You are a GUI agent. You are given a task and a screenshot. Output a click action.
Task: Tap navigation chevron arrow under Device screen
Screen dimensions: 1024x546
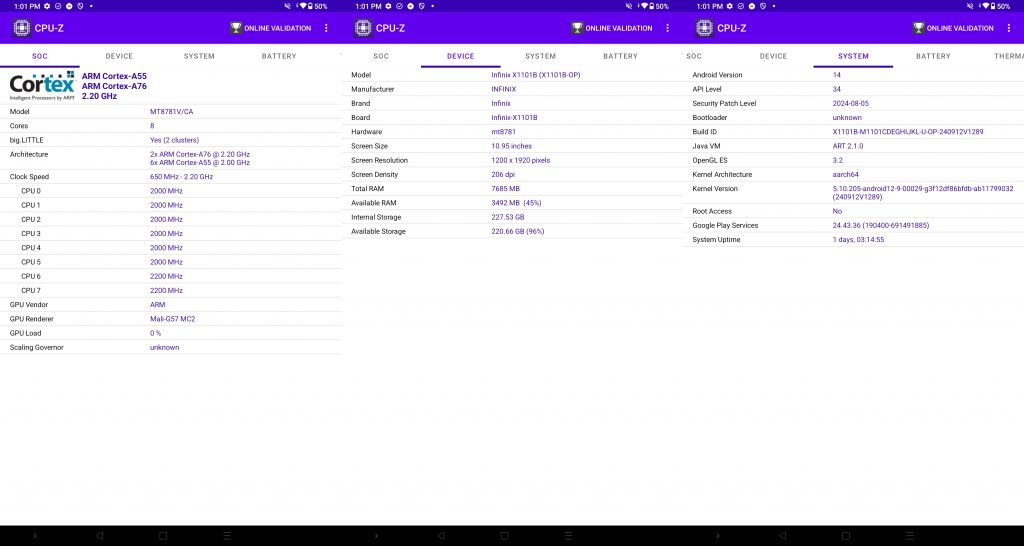[377, 536]
